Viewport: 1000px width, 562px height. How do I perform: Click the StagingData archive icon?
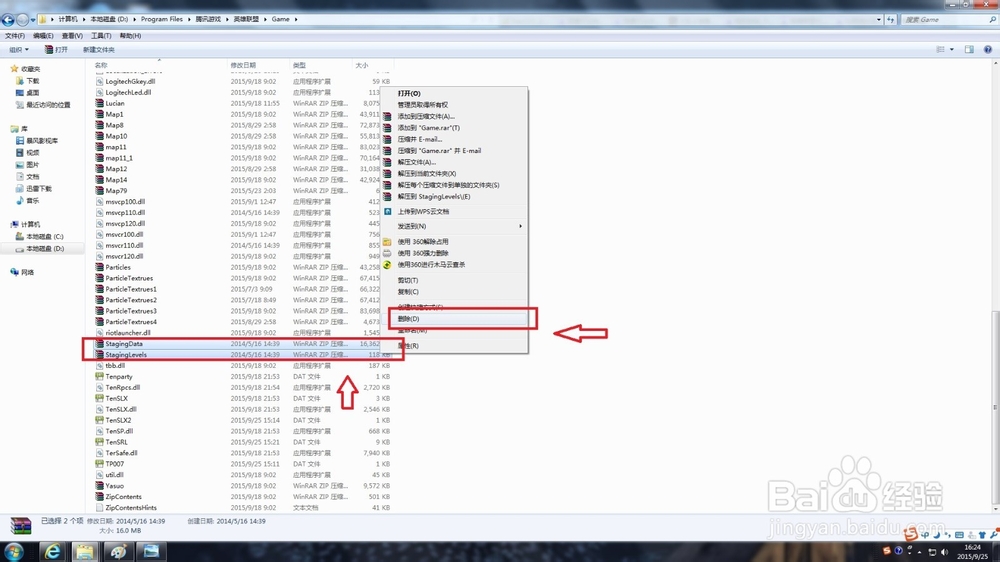point(99,343)
